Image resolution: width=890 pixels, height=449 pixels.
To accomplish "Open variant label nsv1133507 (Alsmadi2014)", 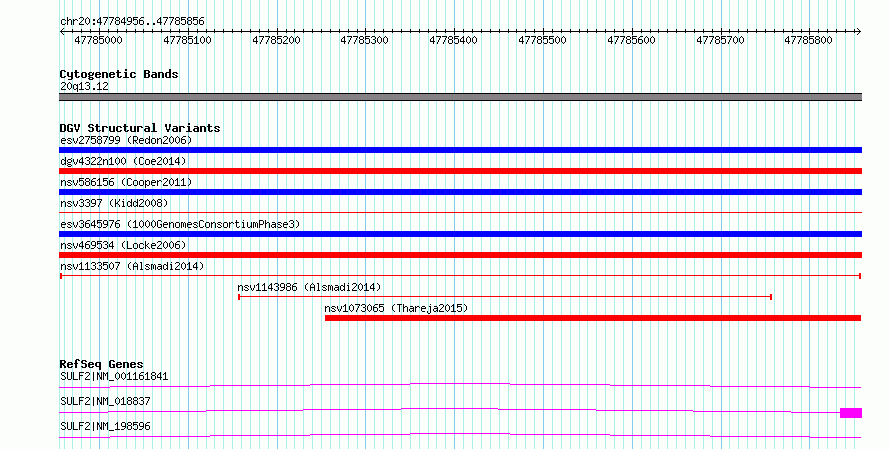I will click(132, 266).
